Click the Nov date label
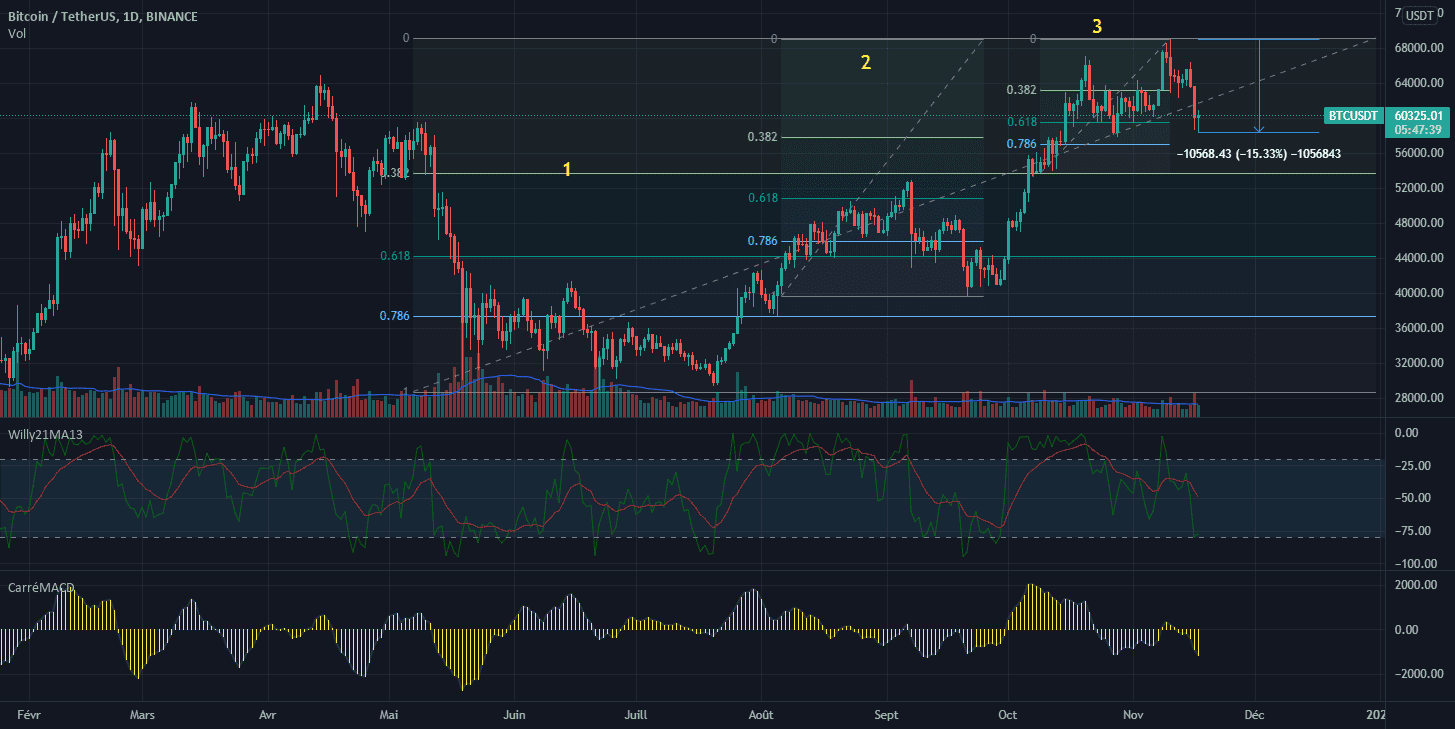Image resolution: width=1455 pixels, height=729 pixels. coord(1132,715)
